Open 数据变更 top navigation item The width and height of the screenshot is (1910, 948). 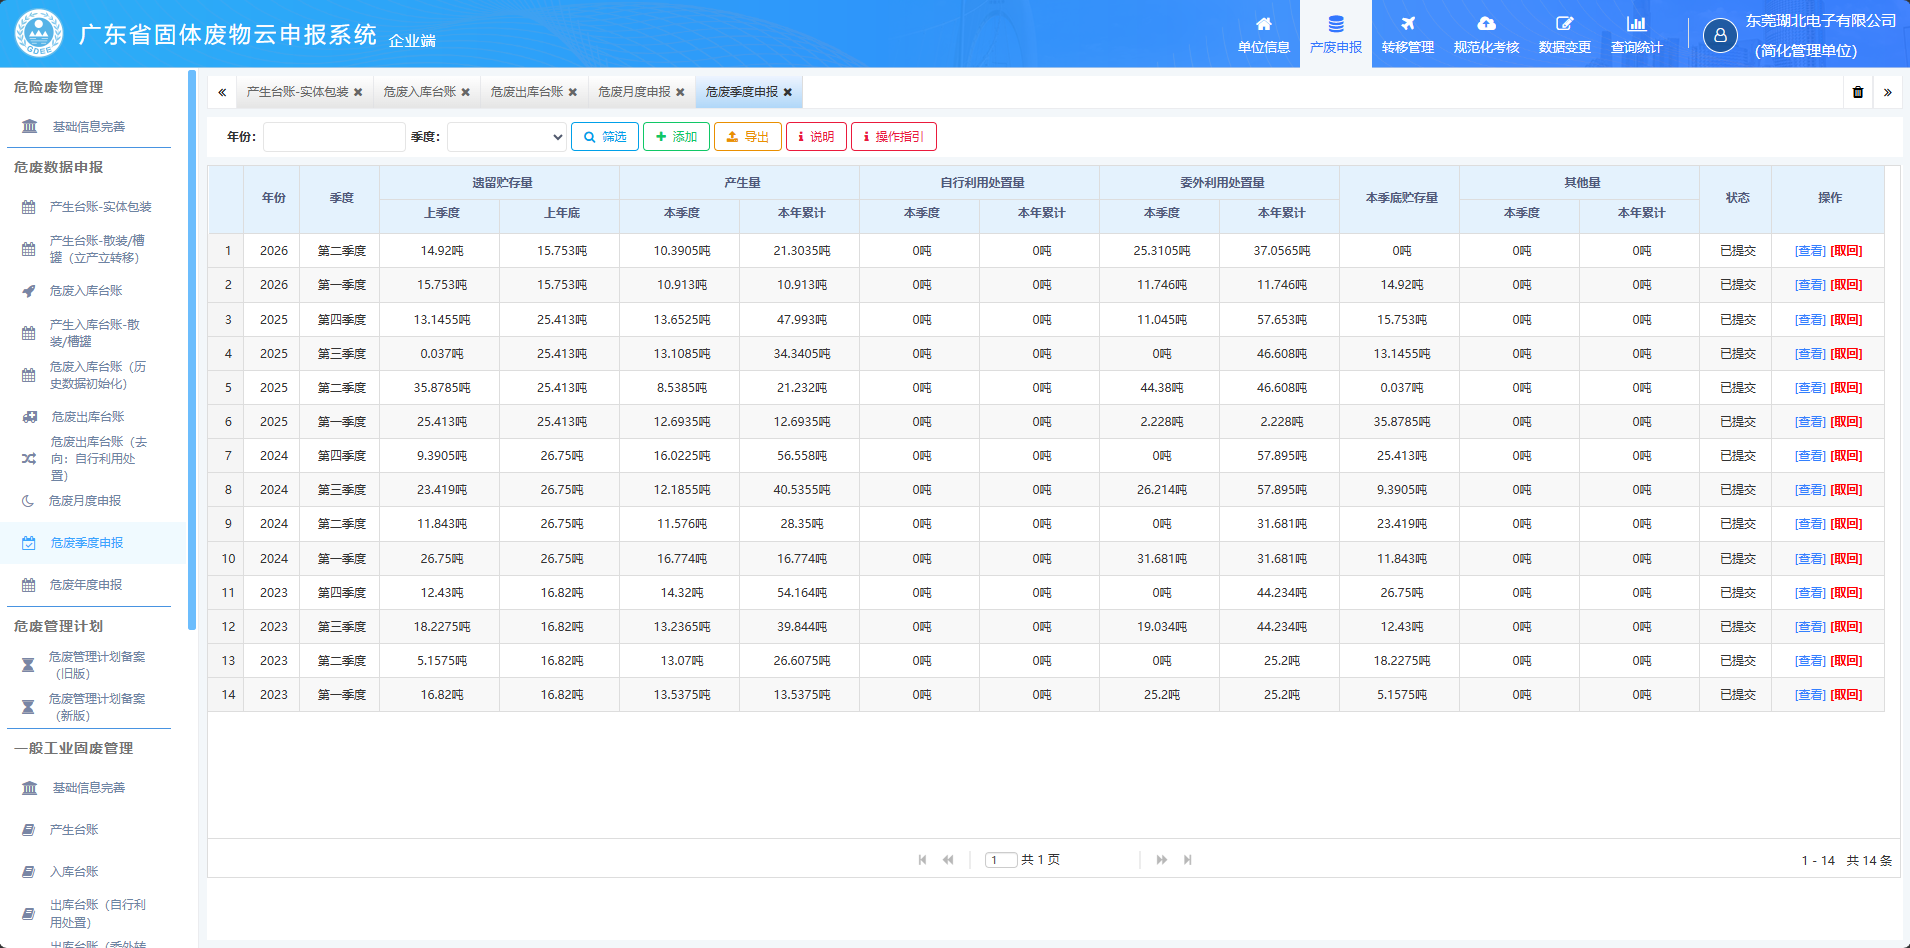[1564, 35]
